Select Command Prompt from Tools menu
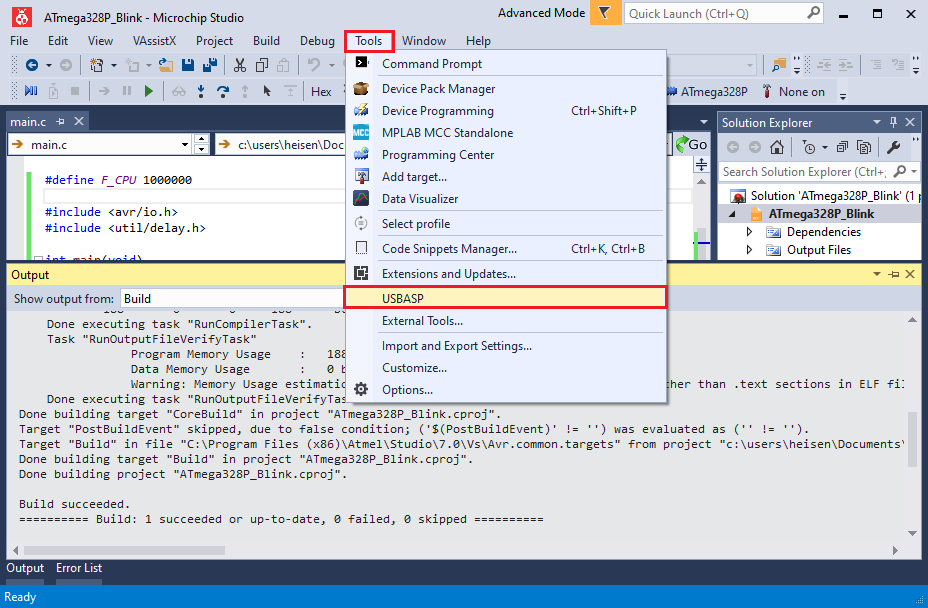The width and height of the screenshot is (928, 608). (506, 64)
